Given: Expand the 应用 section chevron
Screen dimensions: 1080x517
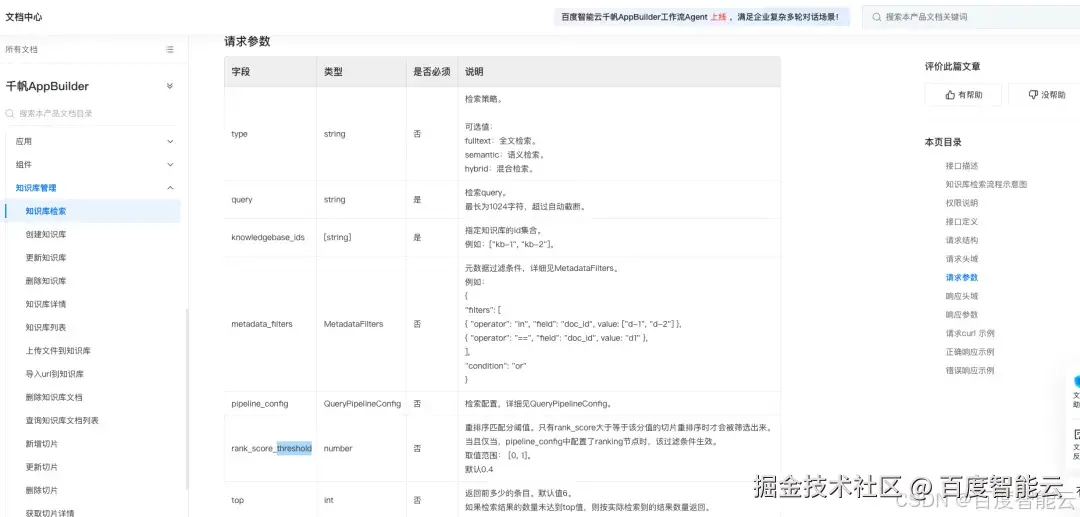Looking at the screenshot, I should tap(170, 141).
